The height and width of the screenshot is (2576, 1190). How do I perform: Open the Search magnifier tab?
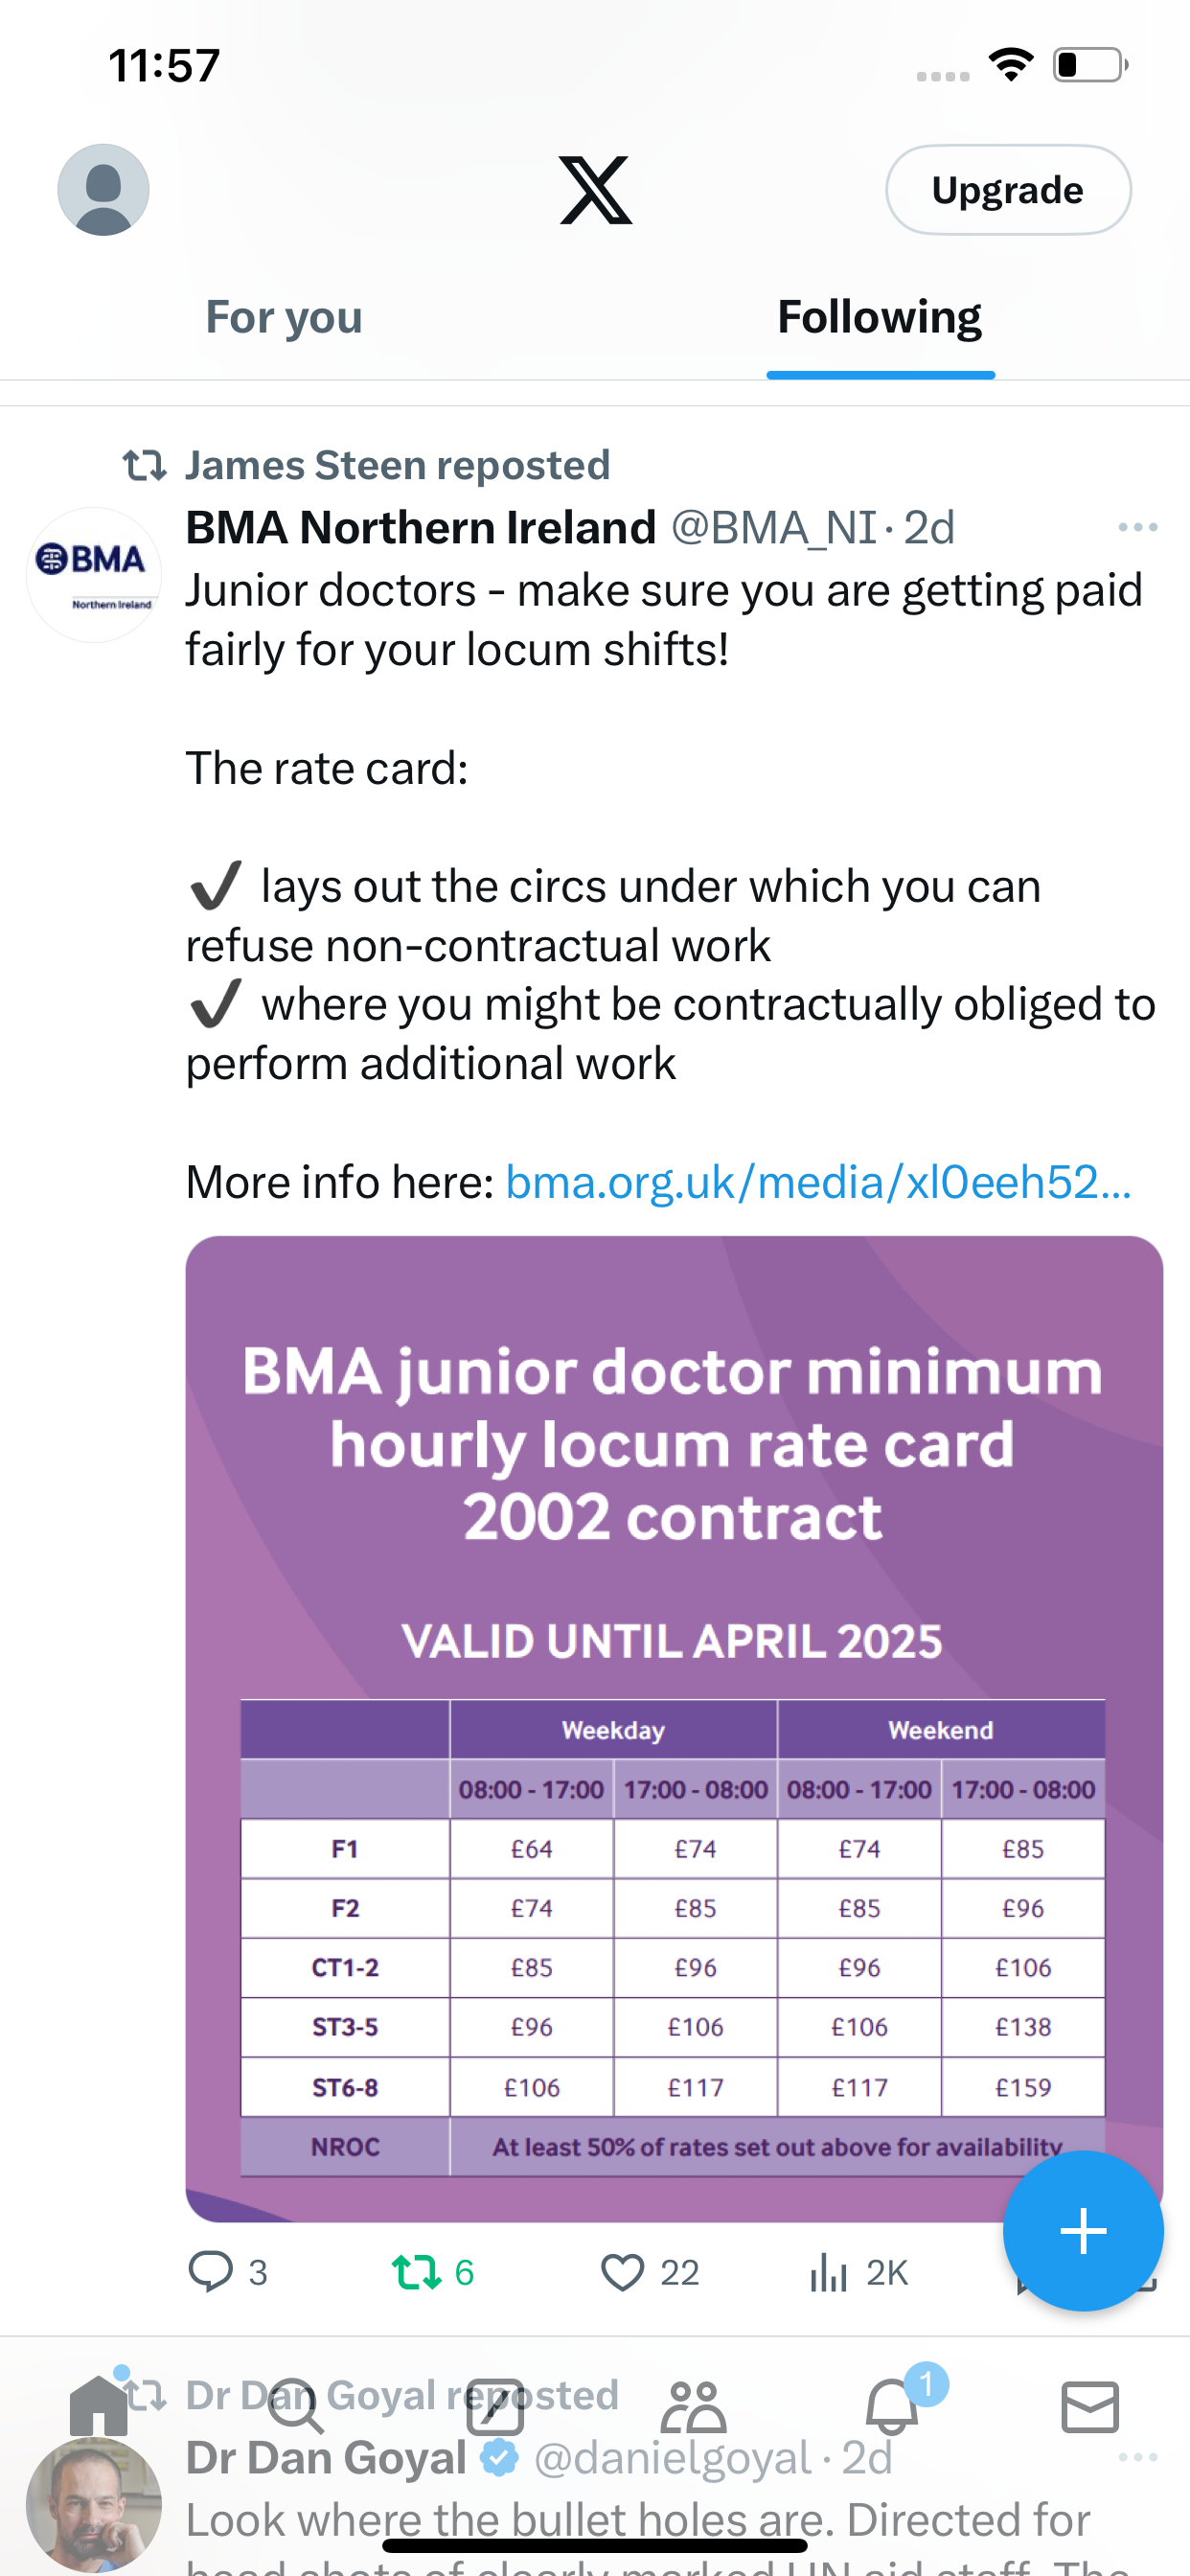tap(296, 2406)
